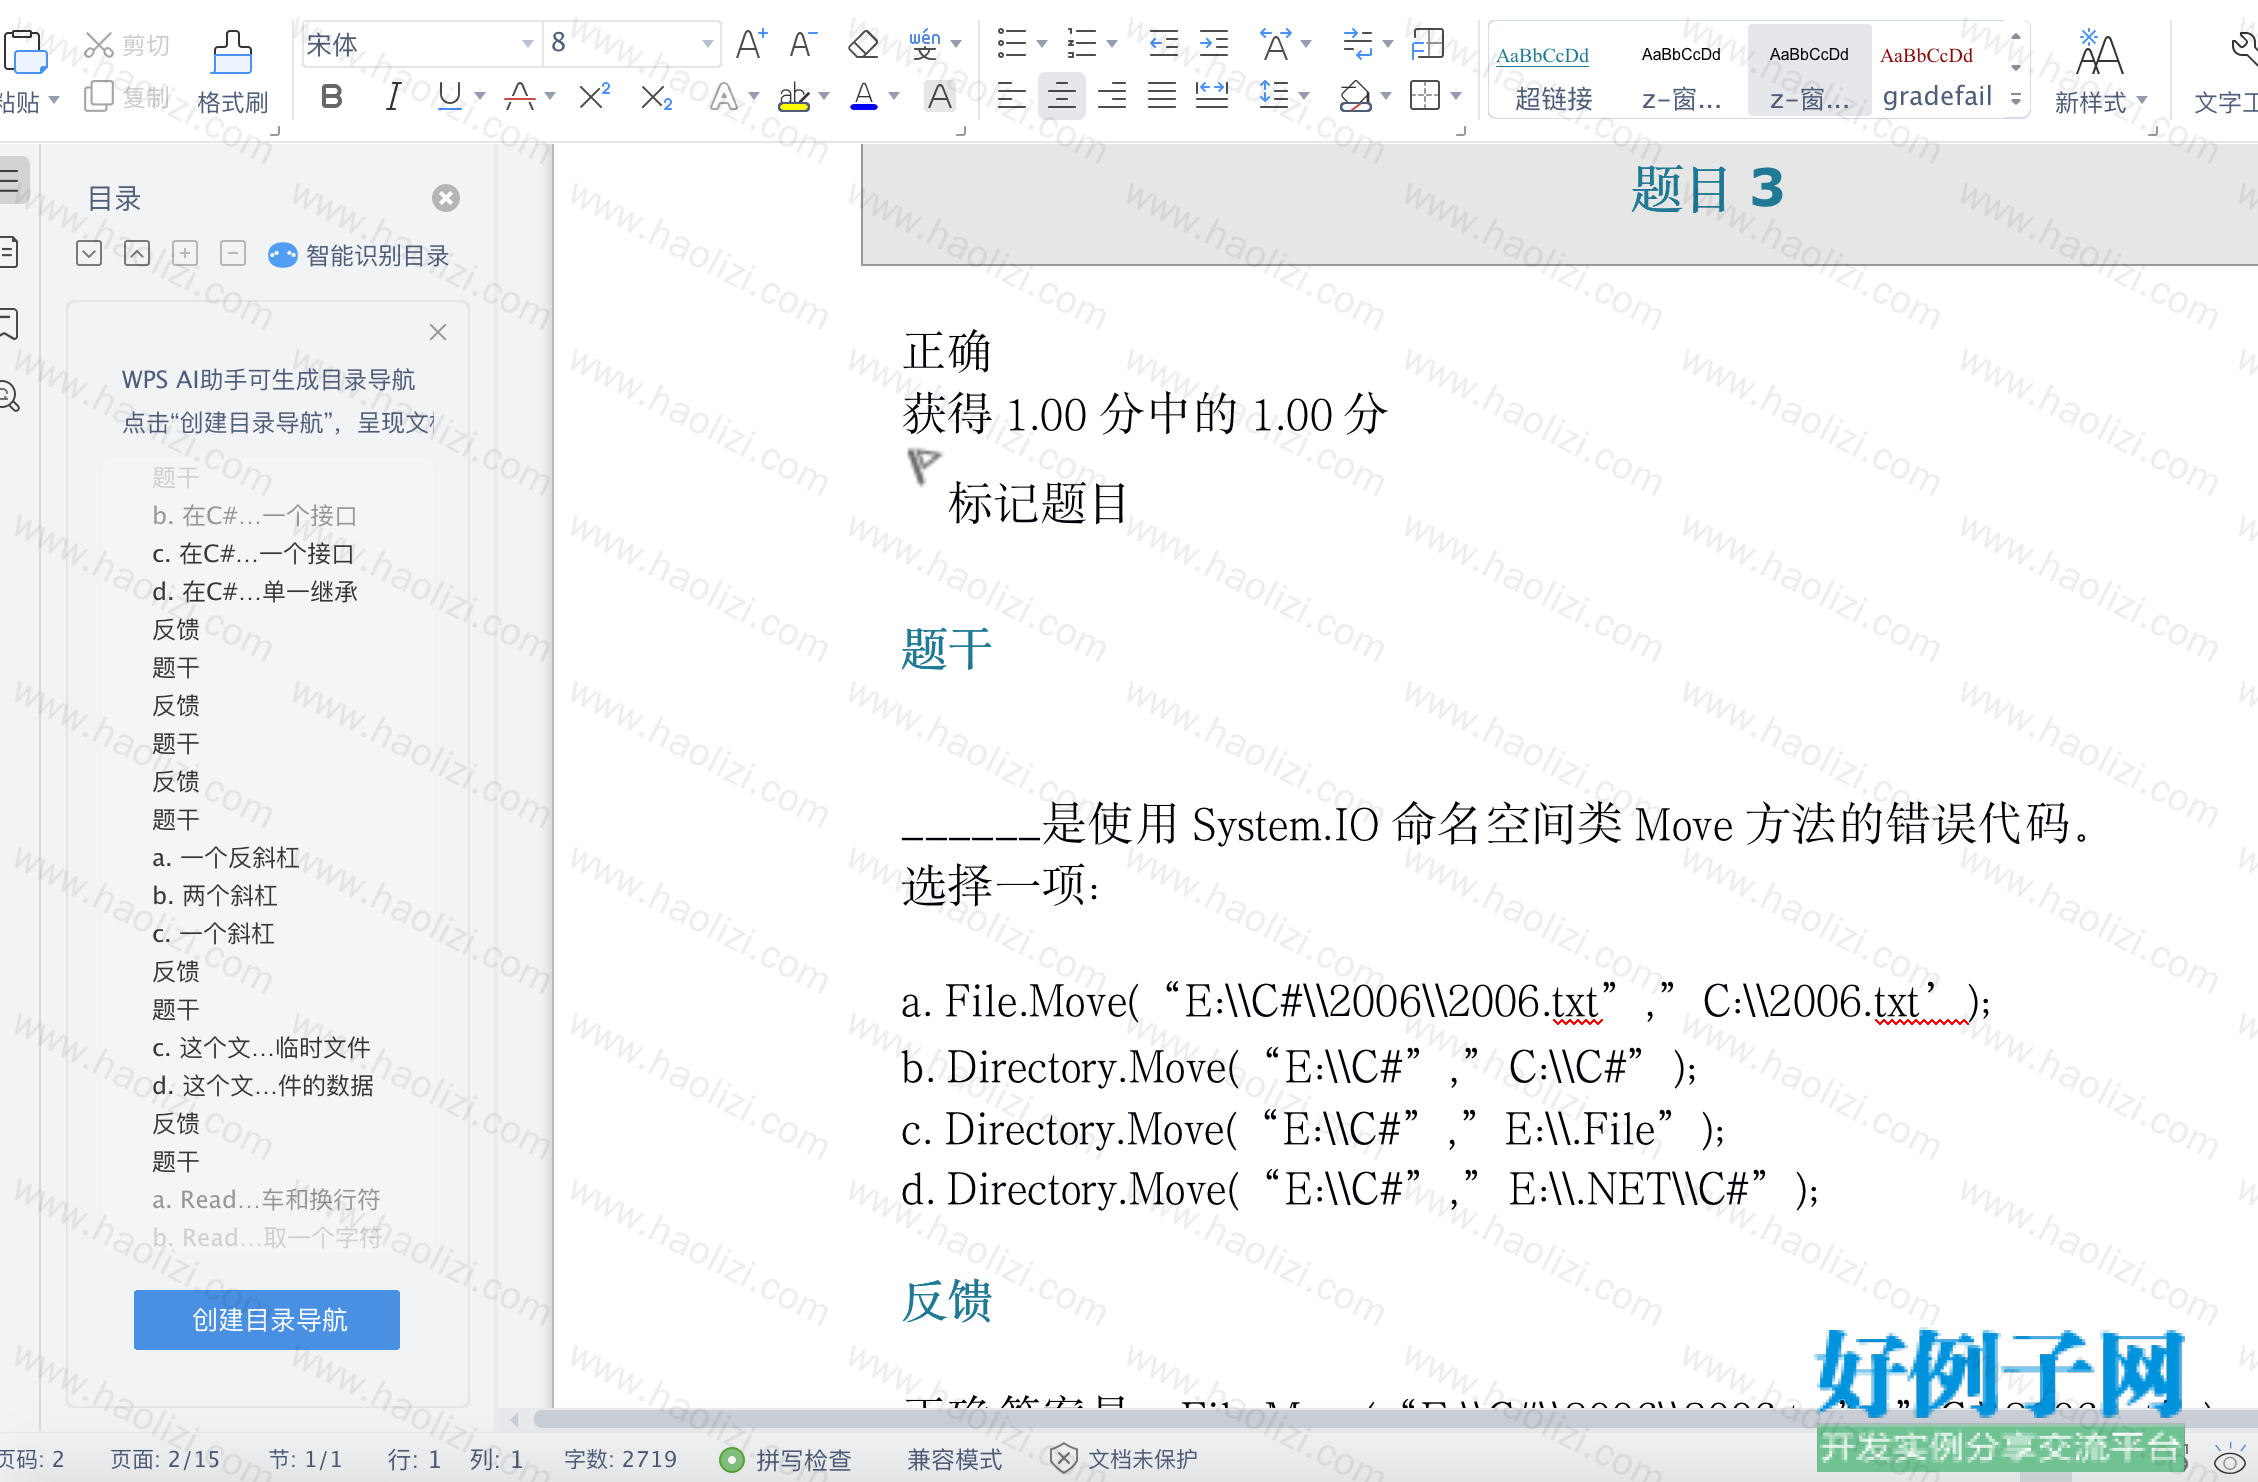This screenshot has width=2258, height=1482.
Task: Click the Paste clipboard icon
Action: (24, 52)
